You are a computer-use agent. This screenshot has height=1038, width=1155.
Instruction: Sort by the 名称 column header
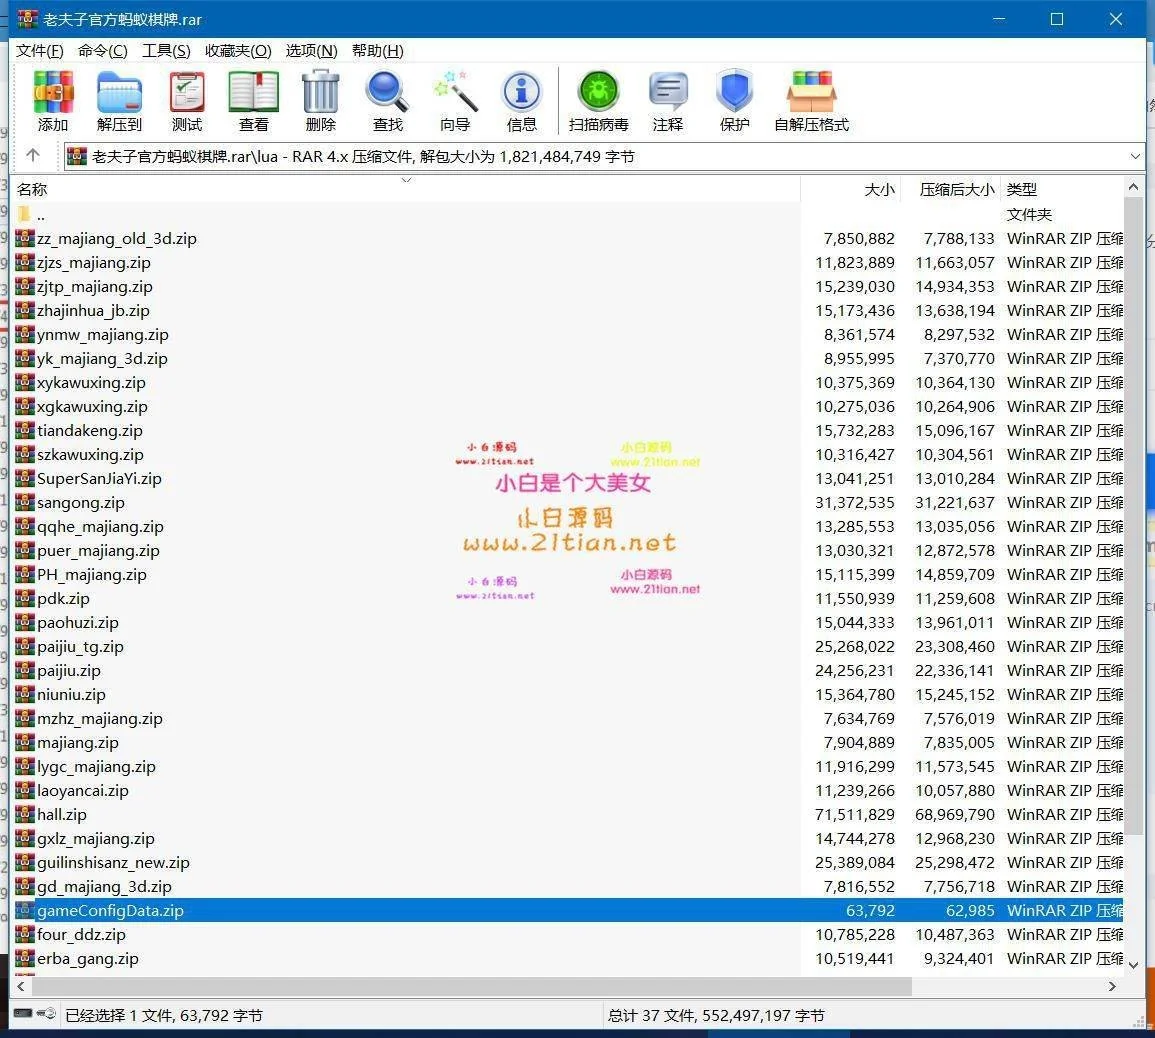32,189
